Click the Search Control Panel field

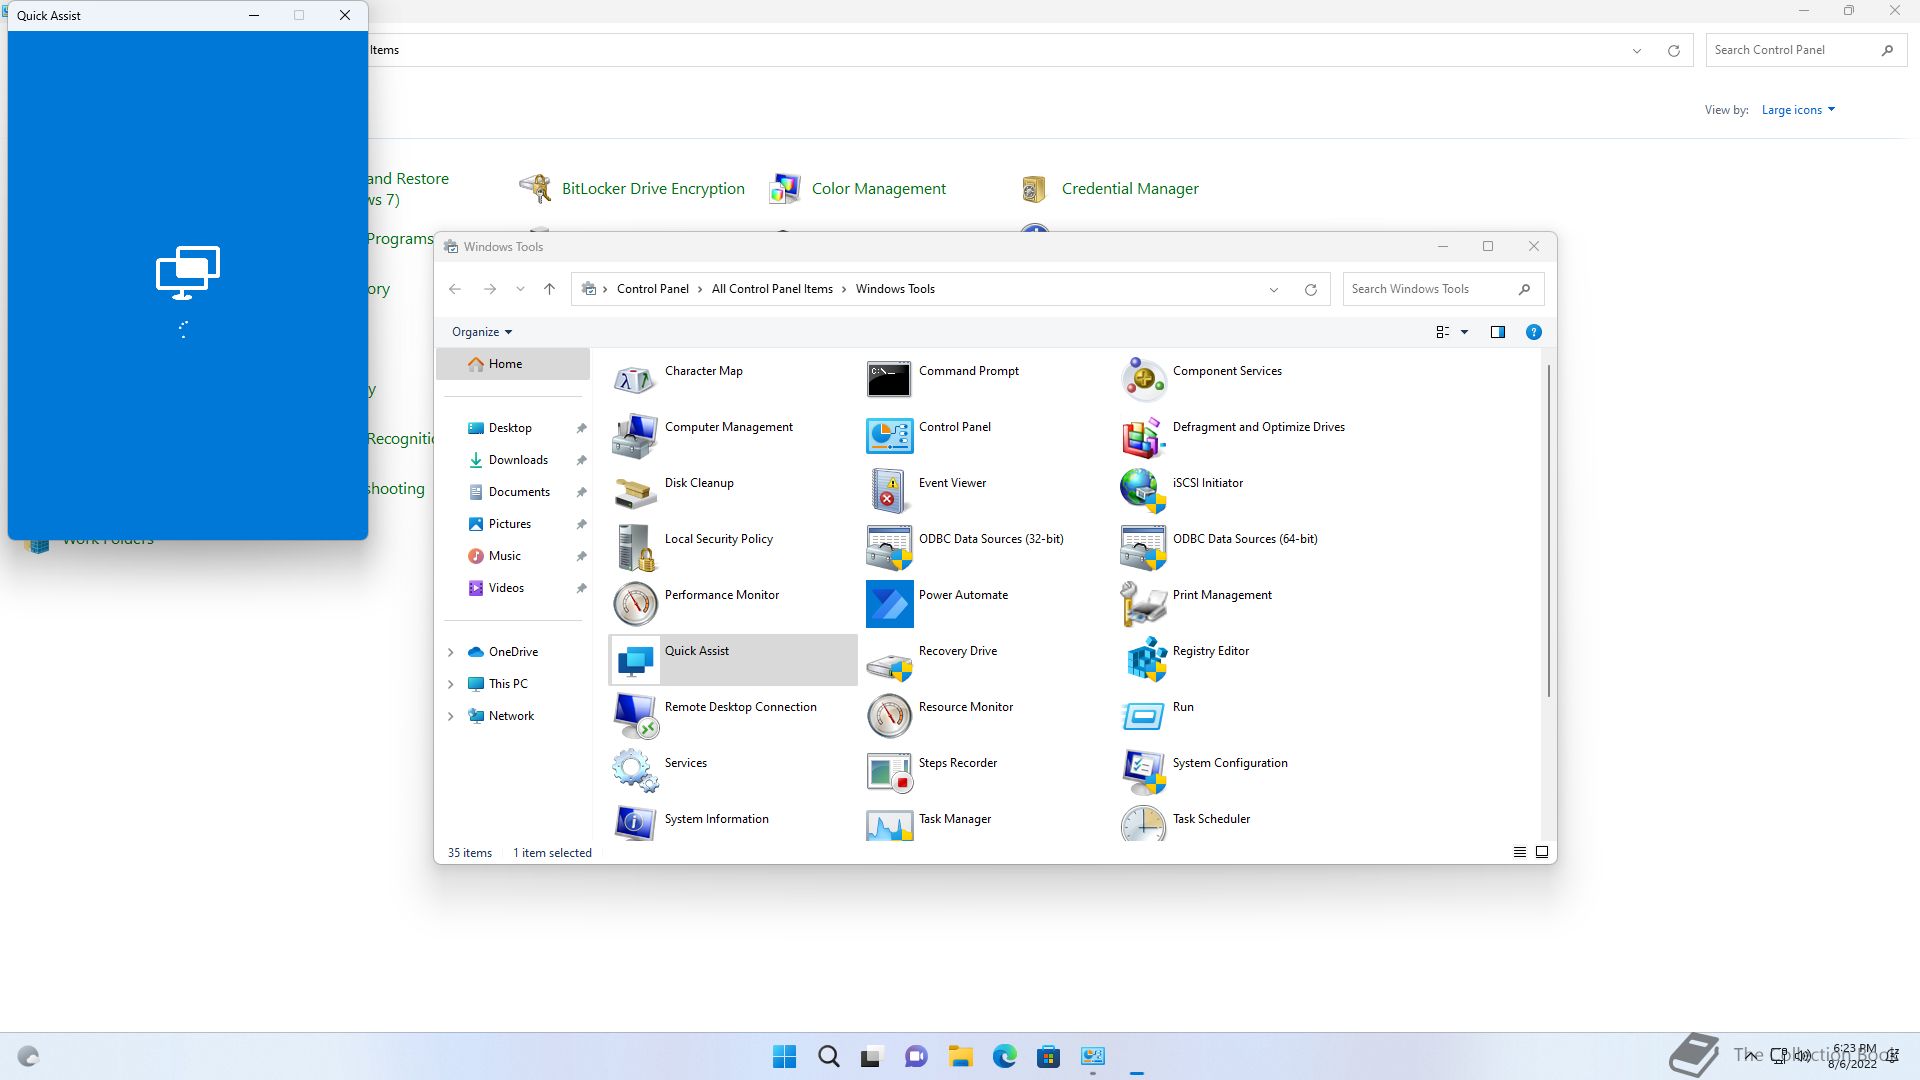point(1805,50)
